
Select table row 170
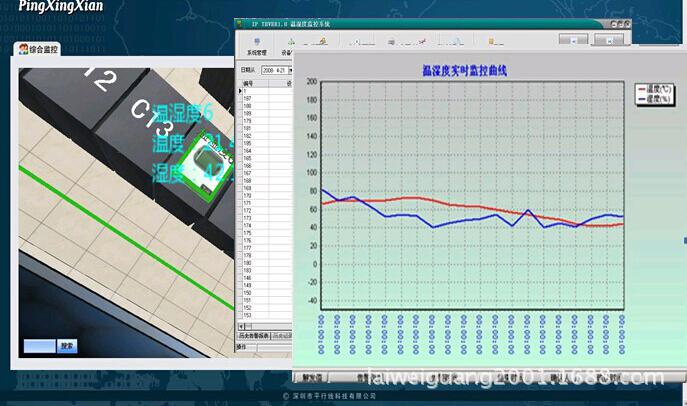(x=267, y=195)
